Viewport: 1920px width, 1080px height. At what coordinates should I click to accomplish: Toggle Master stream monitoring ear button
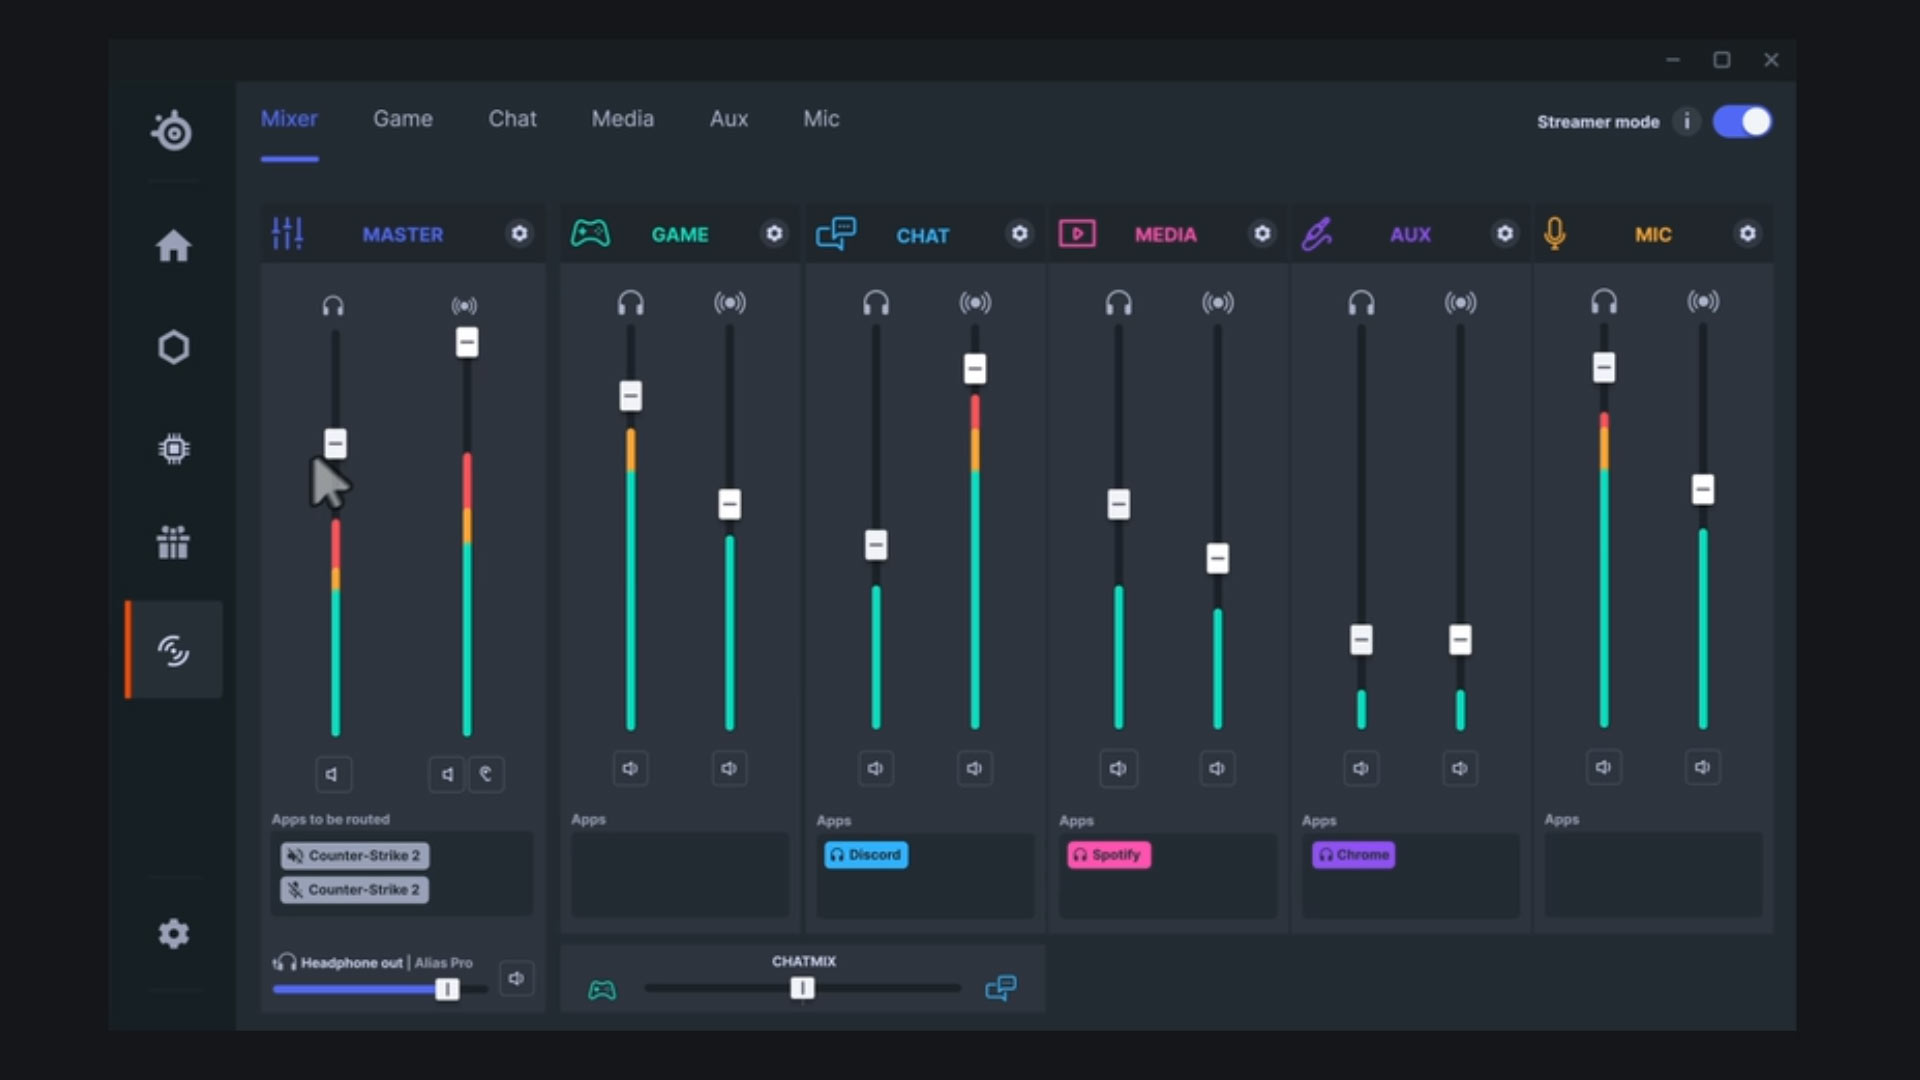click(486, 773)
